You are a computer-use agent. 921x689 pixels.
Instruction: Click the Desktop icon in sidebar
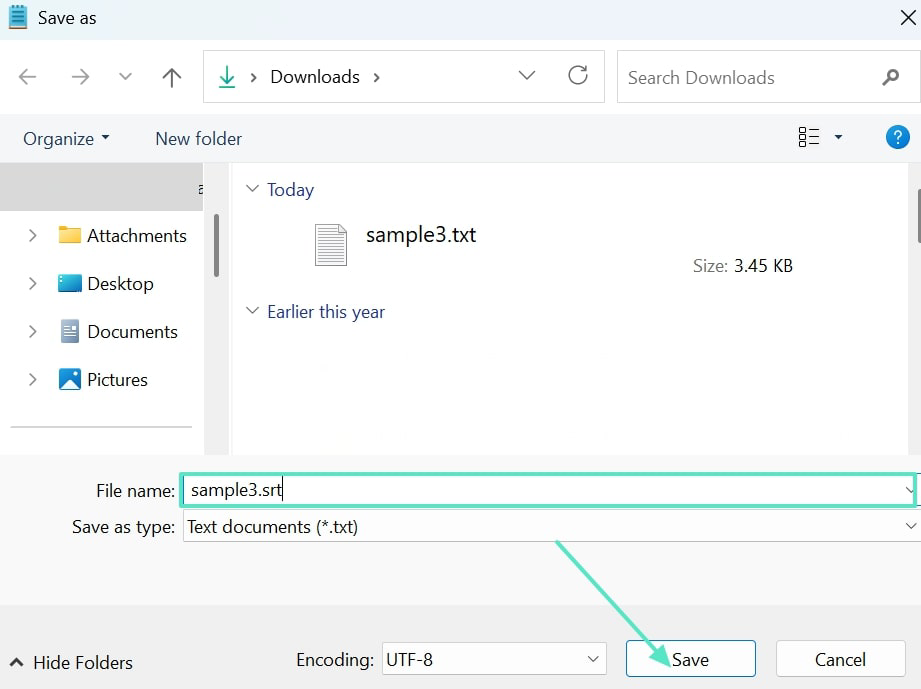(70, 283)
